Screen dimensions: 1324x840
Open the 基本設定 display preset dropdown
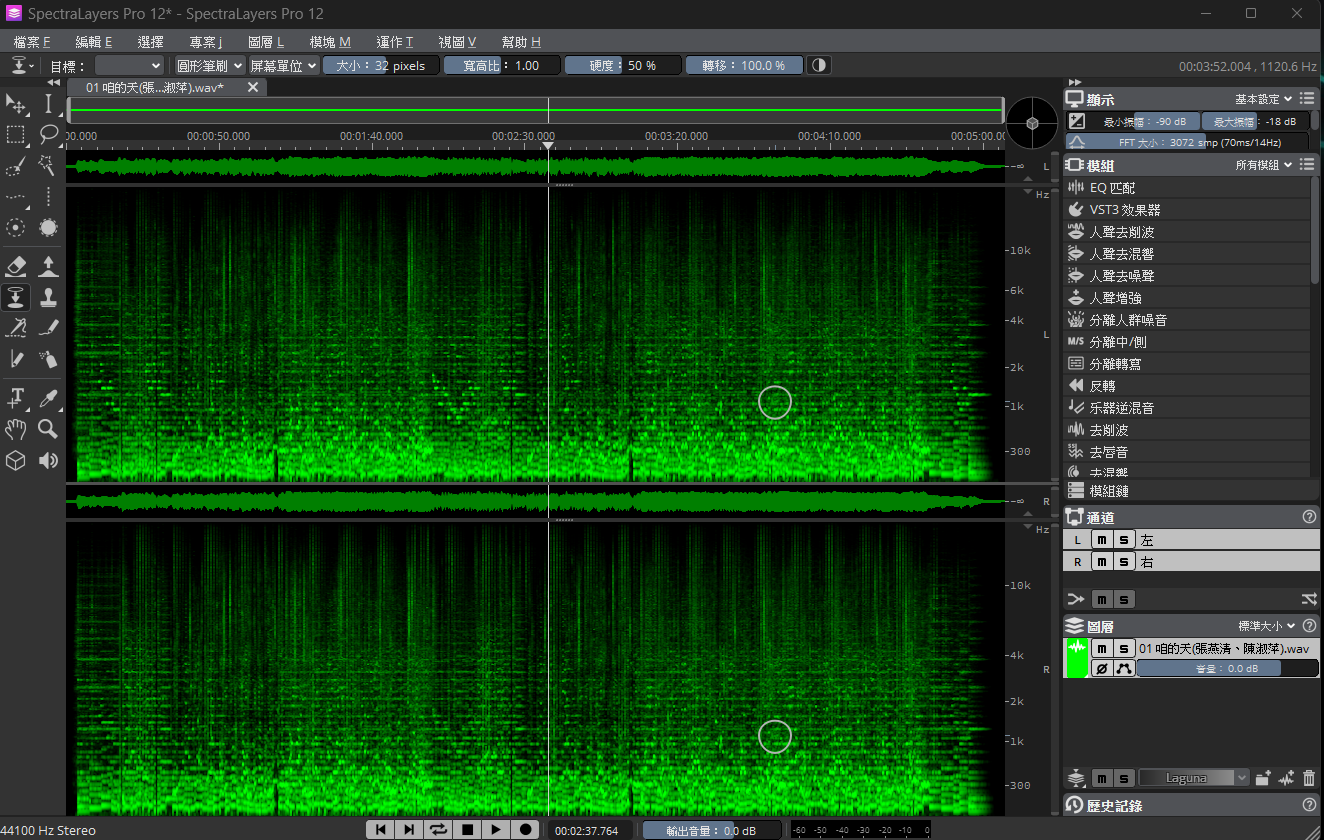[1263, 99]
